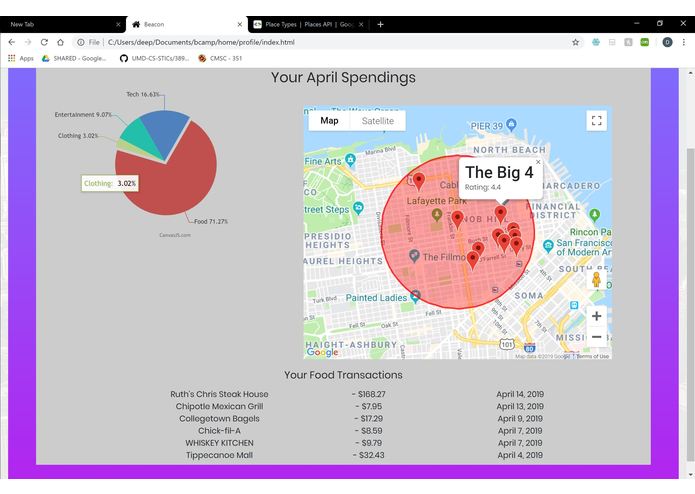Viewport: 695px width, 494px height.
Task: Click Collegetown Bagels transaction
Action: pyautogui.click(x=219, y=418)
